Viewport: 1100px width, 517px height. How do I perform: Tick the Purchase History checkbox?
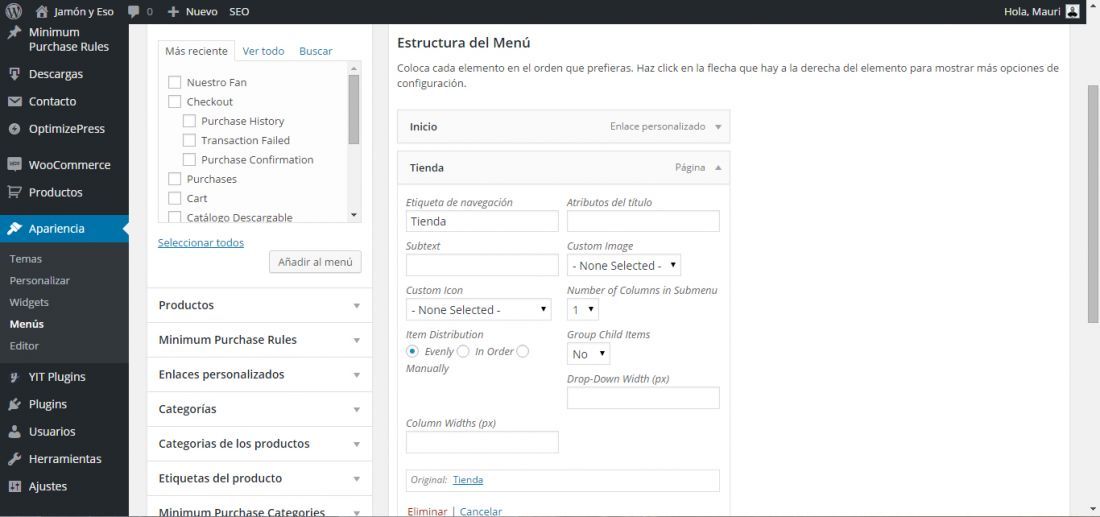[x=189, y=121]
